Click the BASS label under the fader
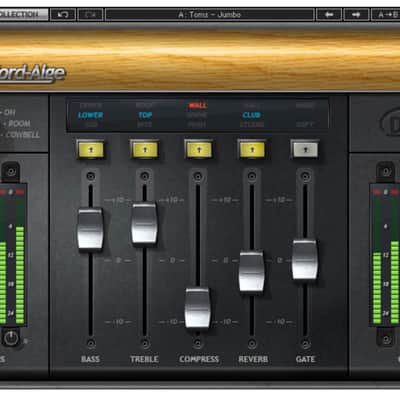 pyautogui.click(x=90, y=359)
